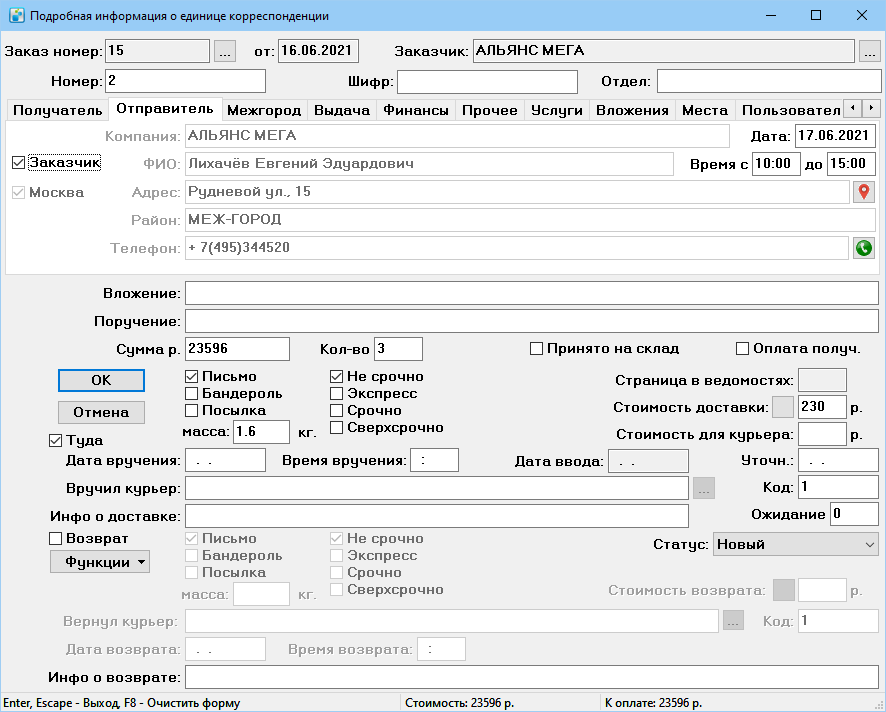
Task: Open the Межгород tab
Action: pos(264,110)
